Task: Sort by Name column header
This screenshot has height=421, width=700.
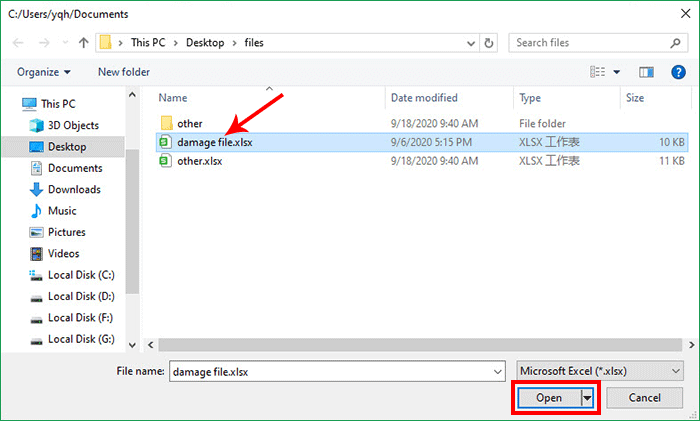Action: point(173,98)
